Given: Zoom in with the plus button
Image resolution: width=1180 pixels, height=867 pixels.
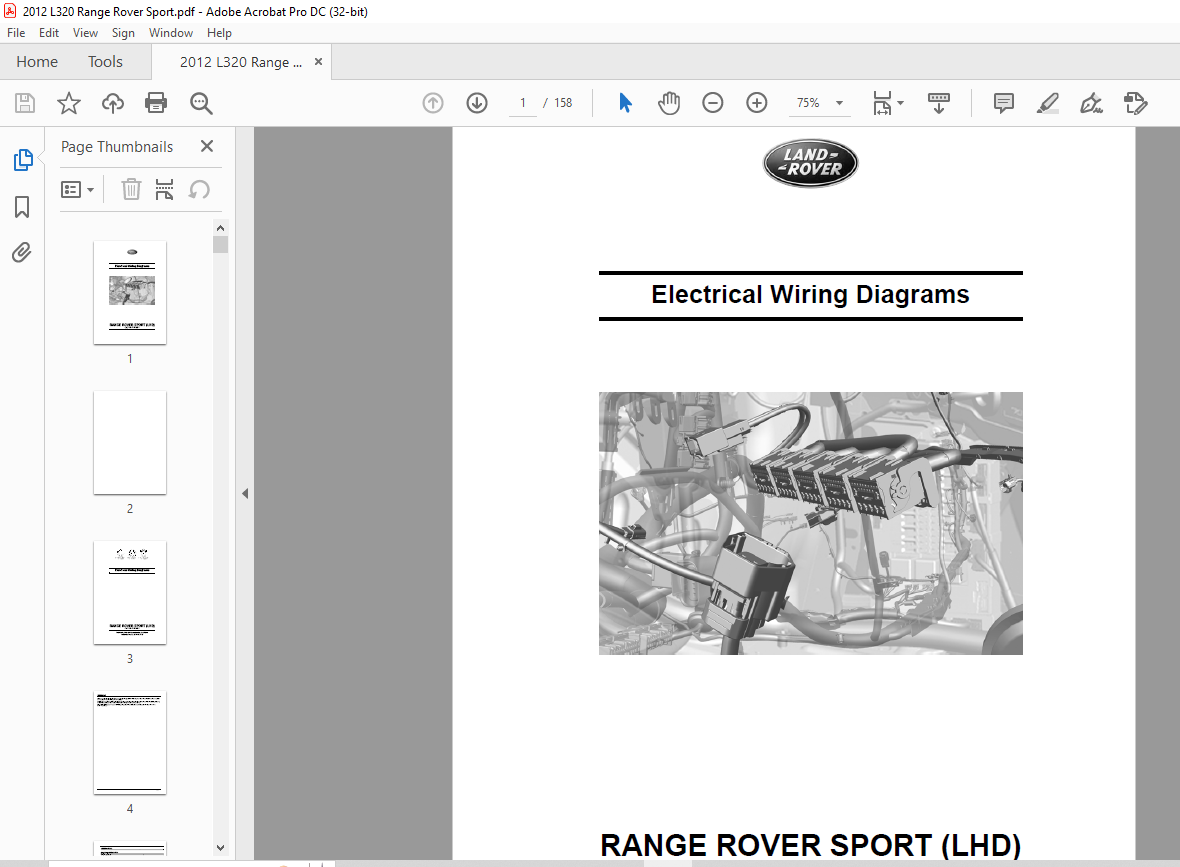Looking at the screenshot, I should point(756,102).
